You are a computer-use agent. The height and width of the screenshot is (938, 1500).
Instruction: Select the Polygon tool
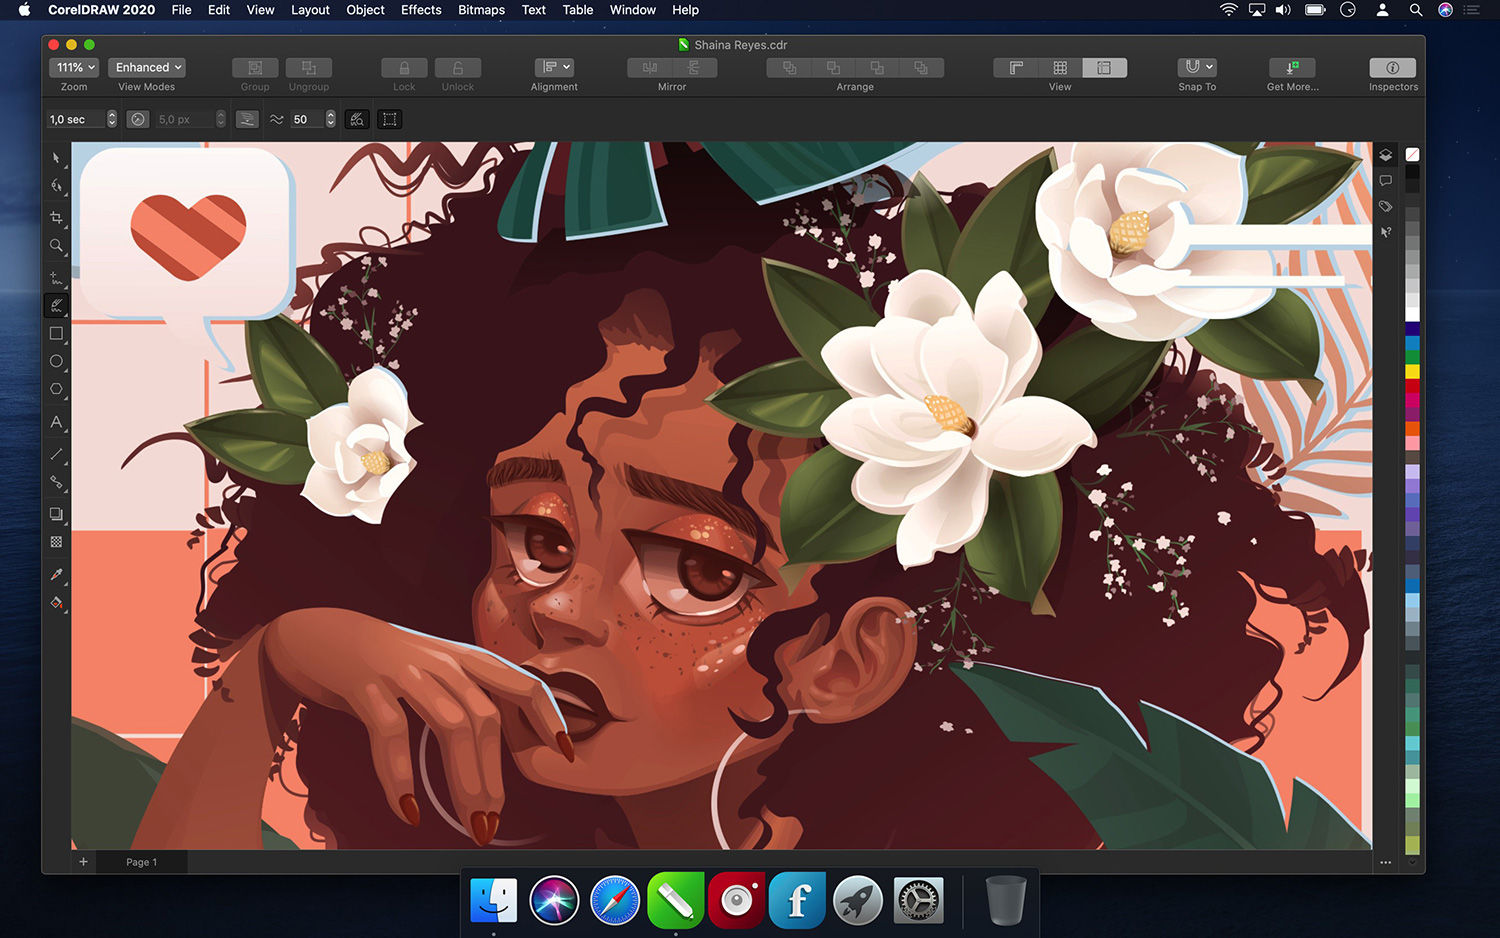[x=56, y=390]
